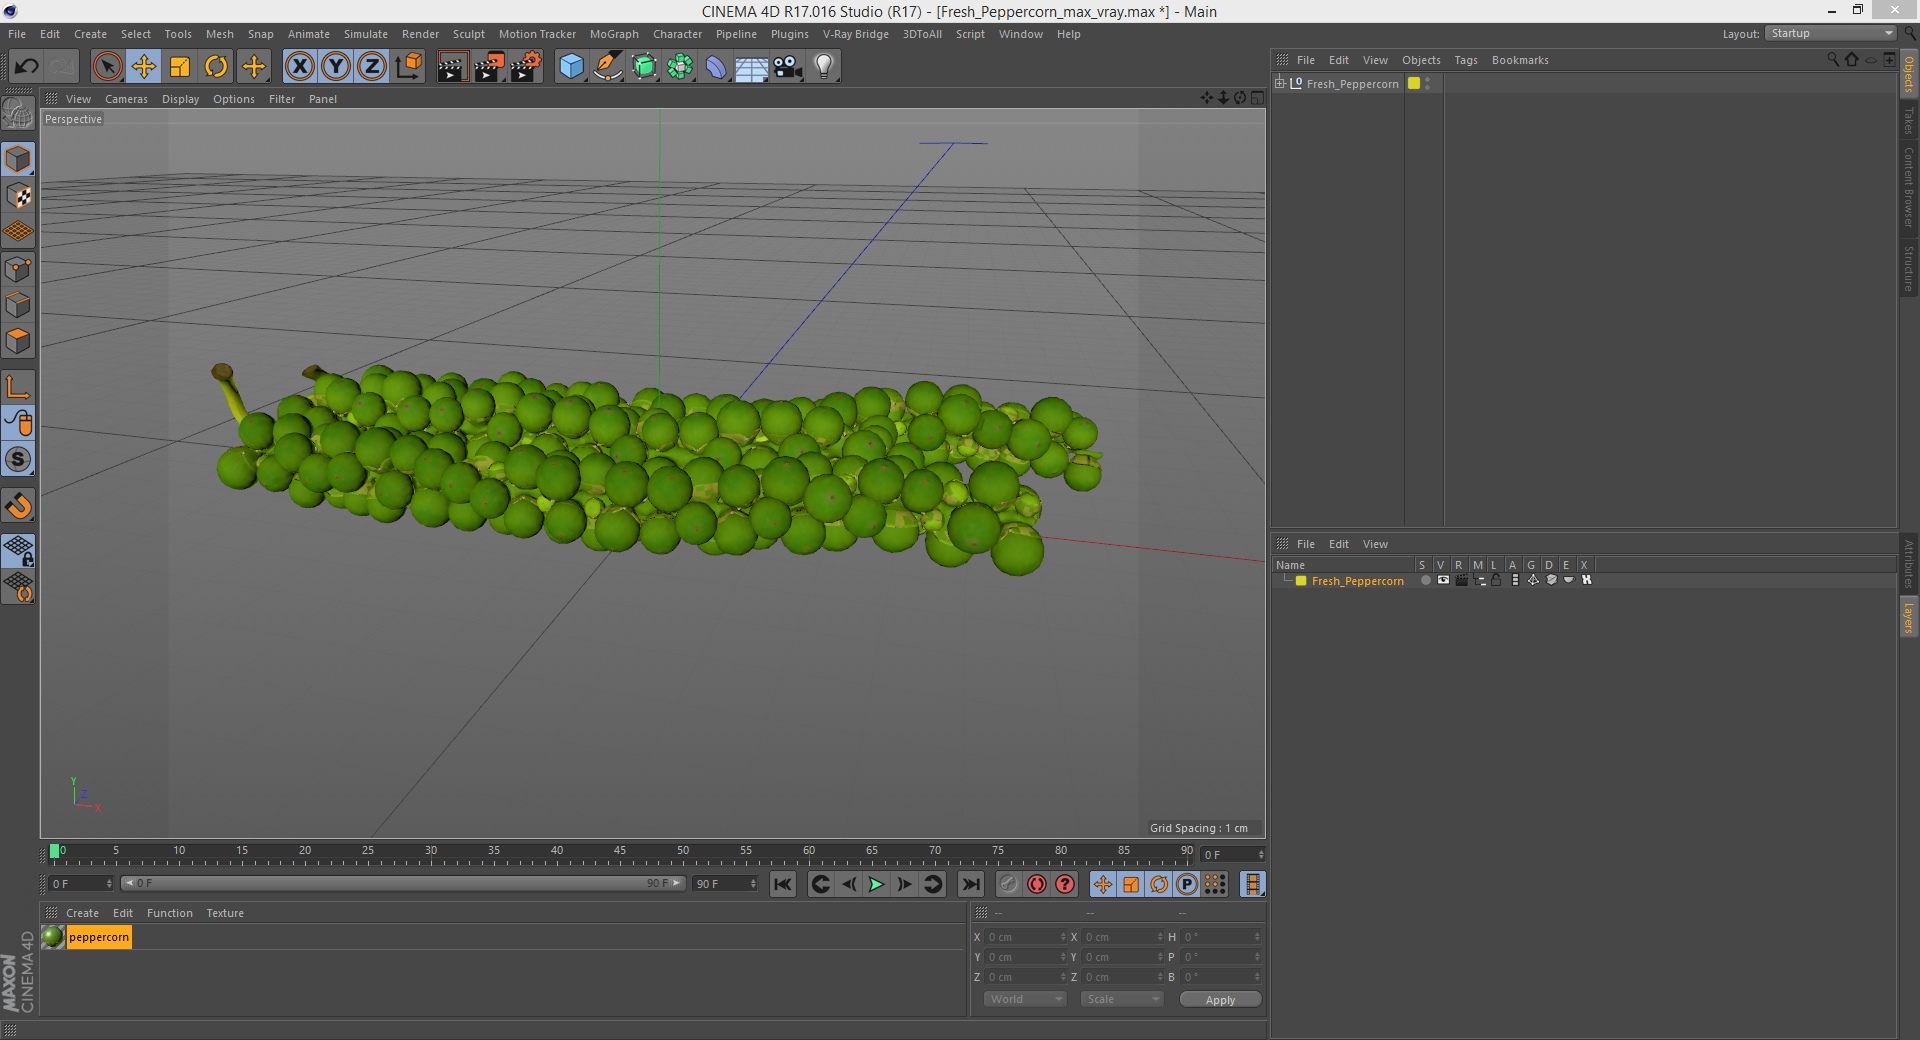Image resolution: width=1920 pixels, height=1040 pixels.
Task: Add a camera object
Action: [x=788, y=67]
